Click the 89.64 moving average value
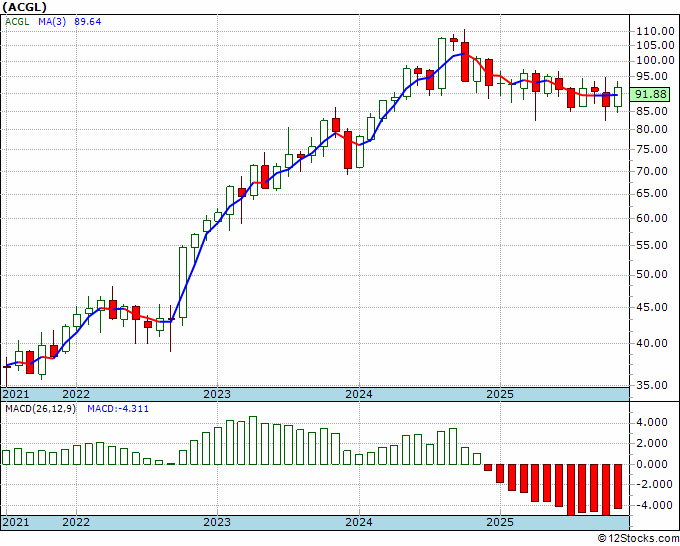Image resolution: width=680 pixels, height=546 pixels. 88,21
